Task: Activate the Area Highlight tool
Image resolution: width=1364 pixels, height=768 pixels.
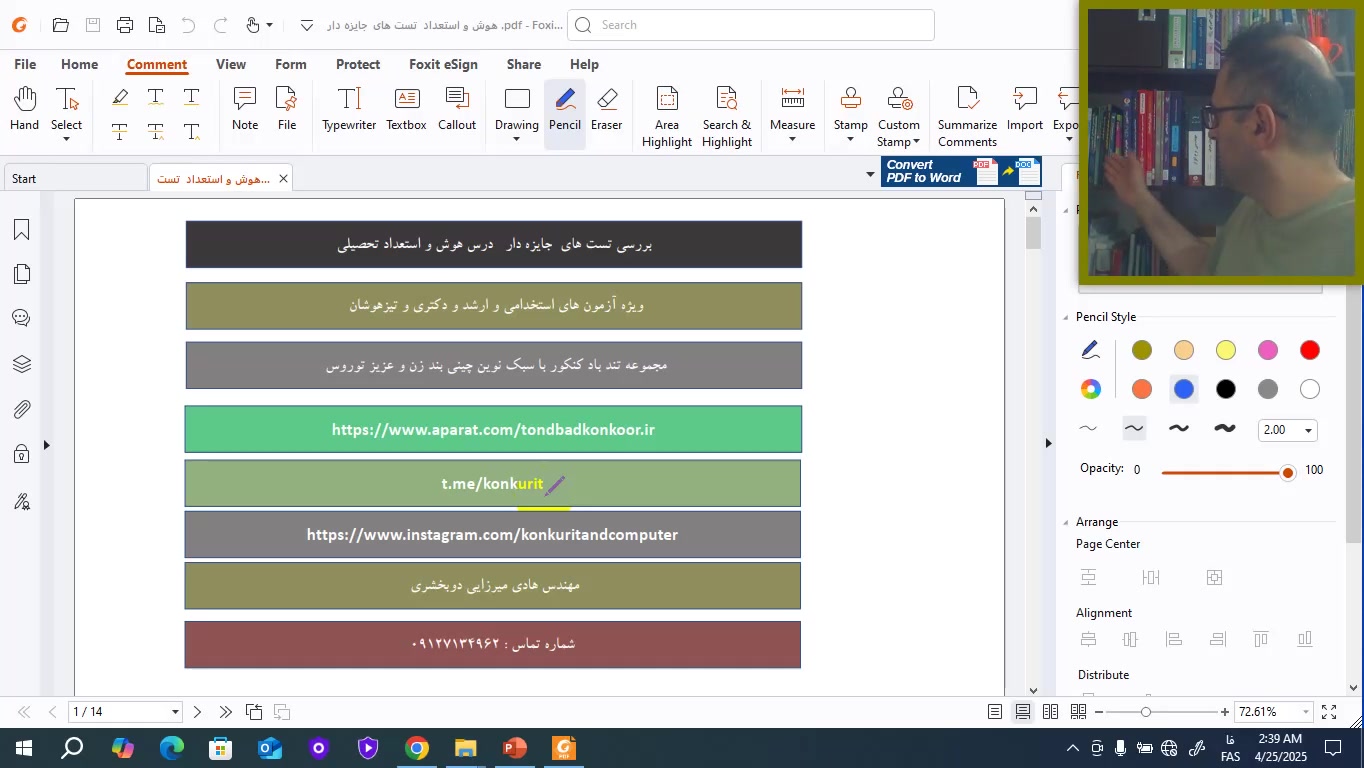Action: [667, 117]
